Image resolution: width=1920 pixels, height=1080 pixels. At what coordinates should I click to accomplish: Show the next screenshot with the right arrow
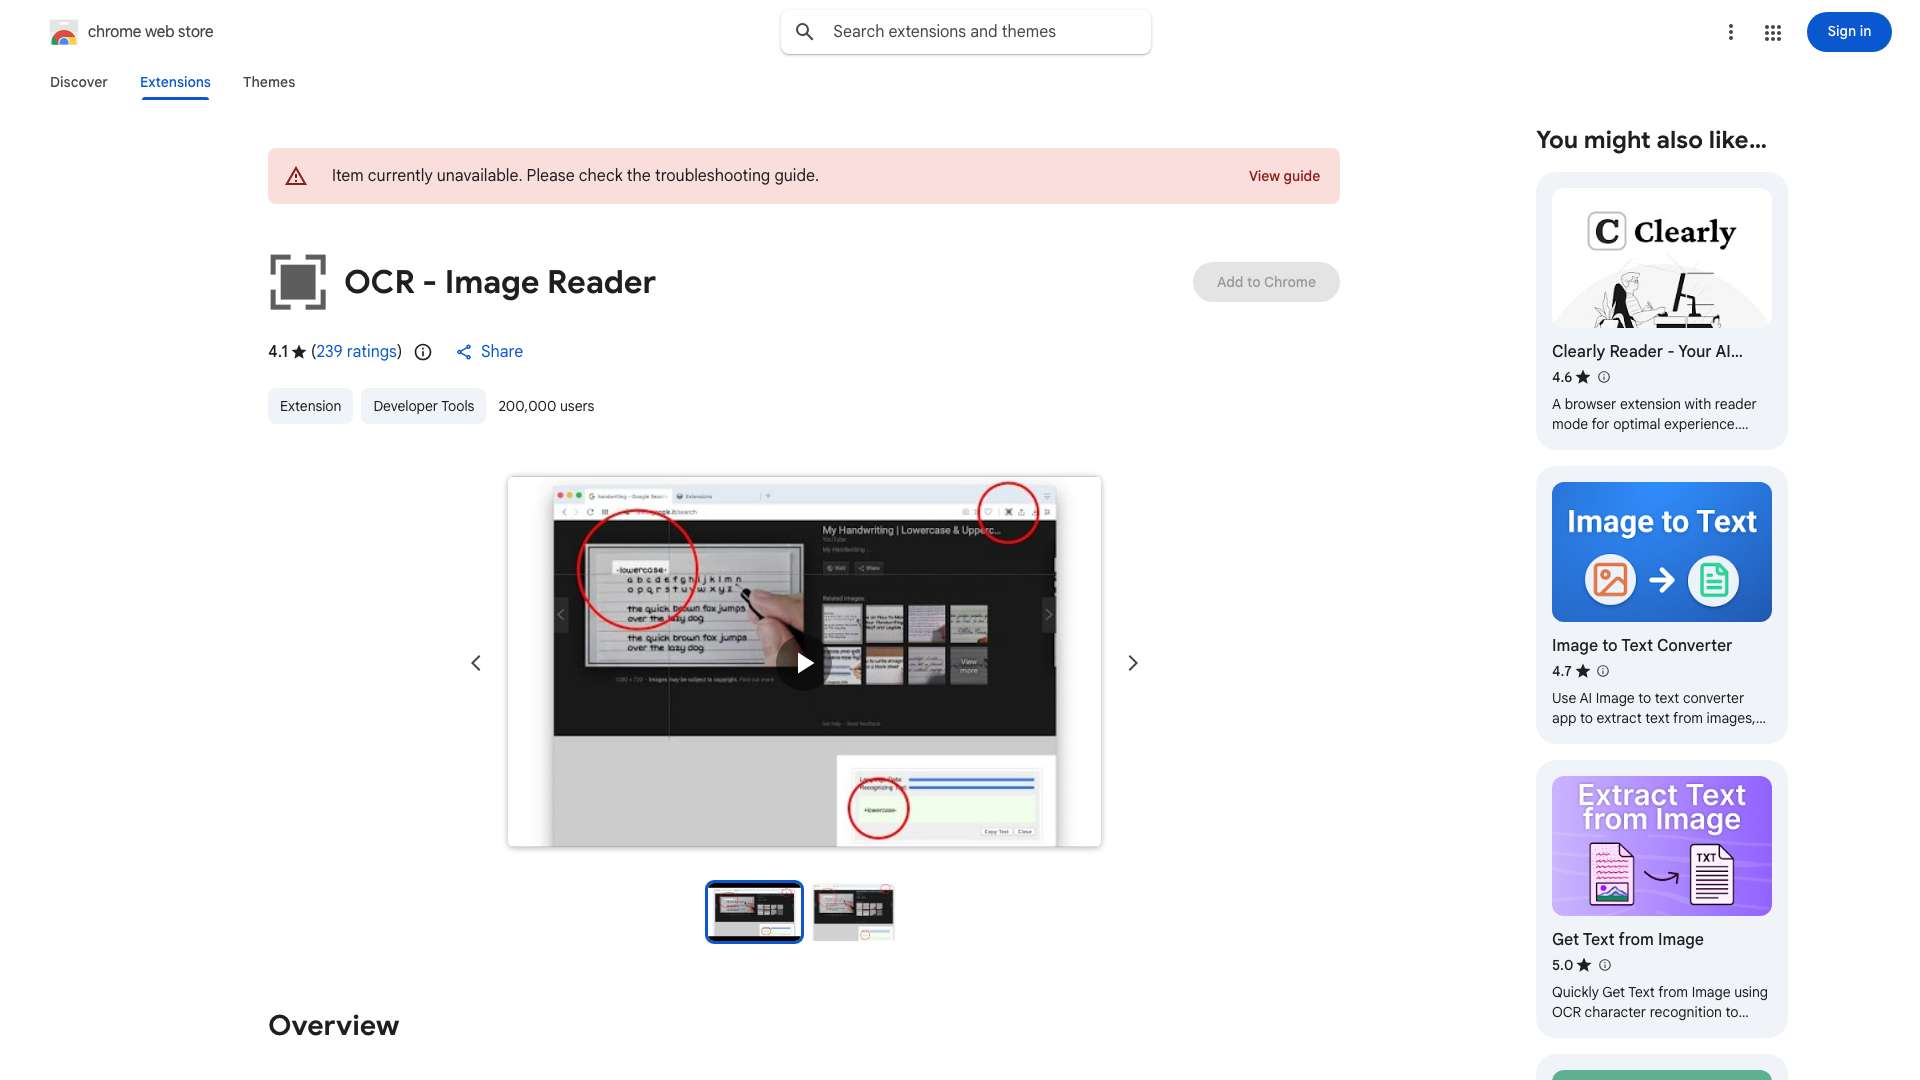pyautogui.click(x=1133, y=663)
